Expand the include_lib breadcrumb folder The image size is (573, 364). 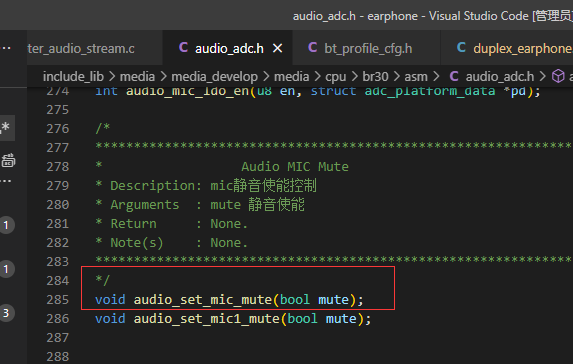pyautogui.click(x=73, y=76)
